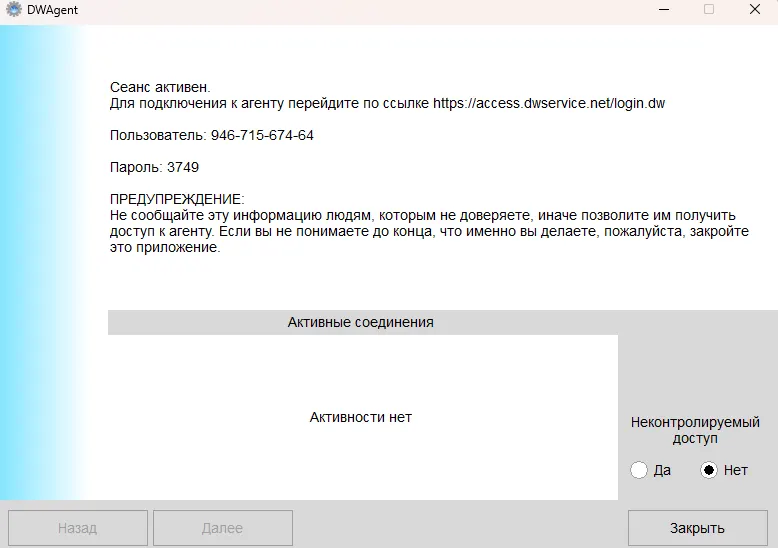Minimize the DWAgent window
778x548 pixels.
tap(663, 10)
